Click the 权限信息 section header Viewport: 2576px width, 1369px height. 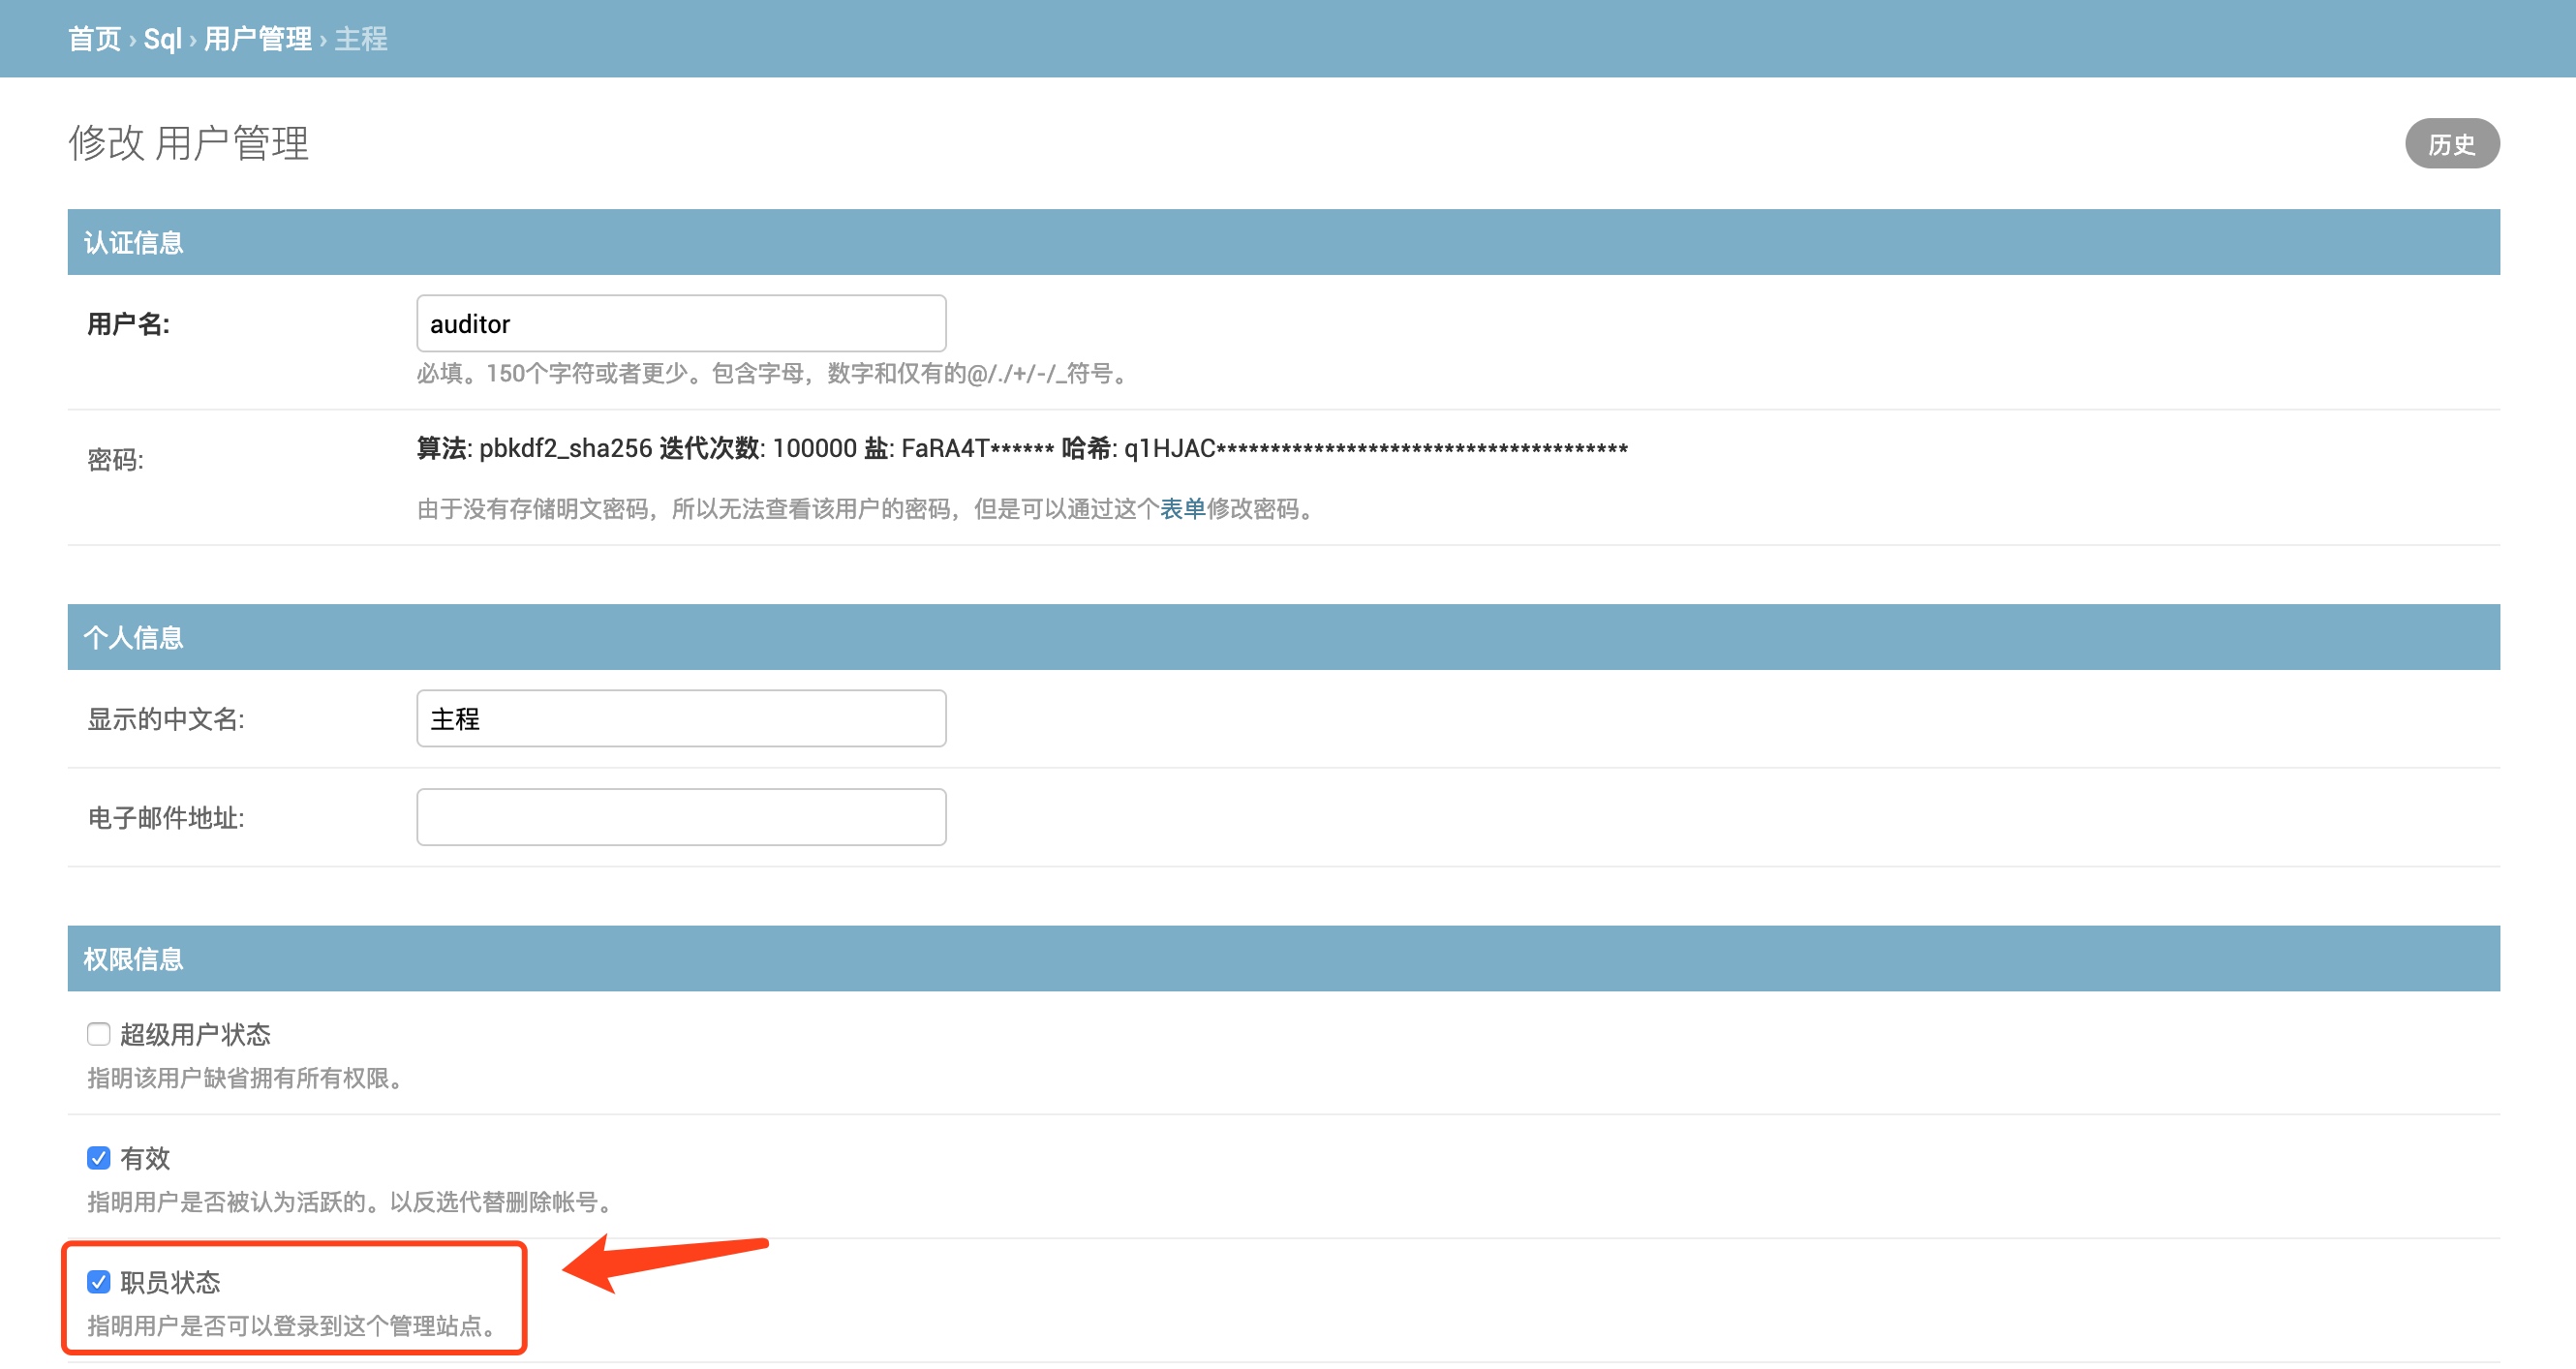tap(133, 959)
